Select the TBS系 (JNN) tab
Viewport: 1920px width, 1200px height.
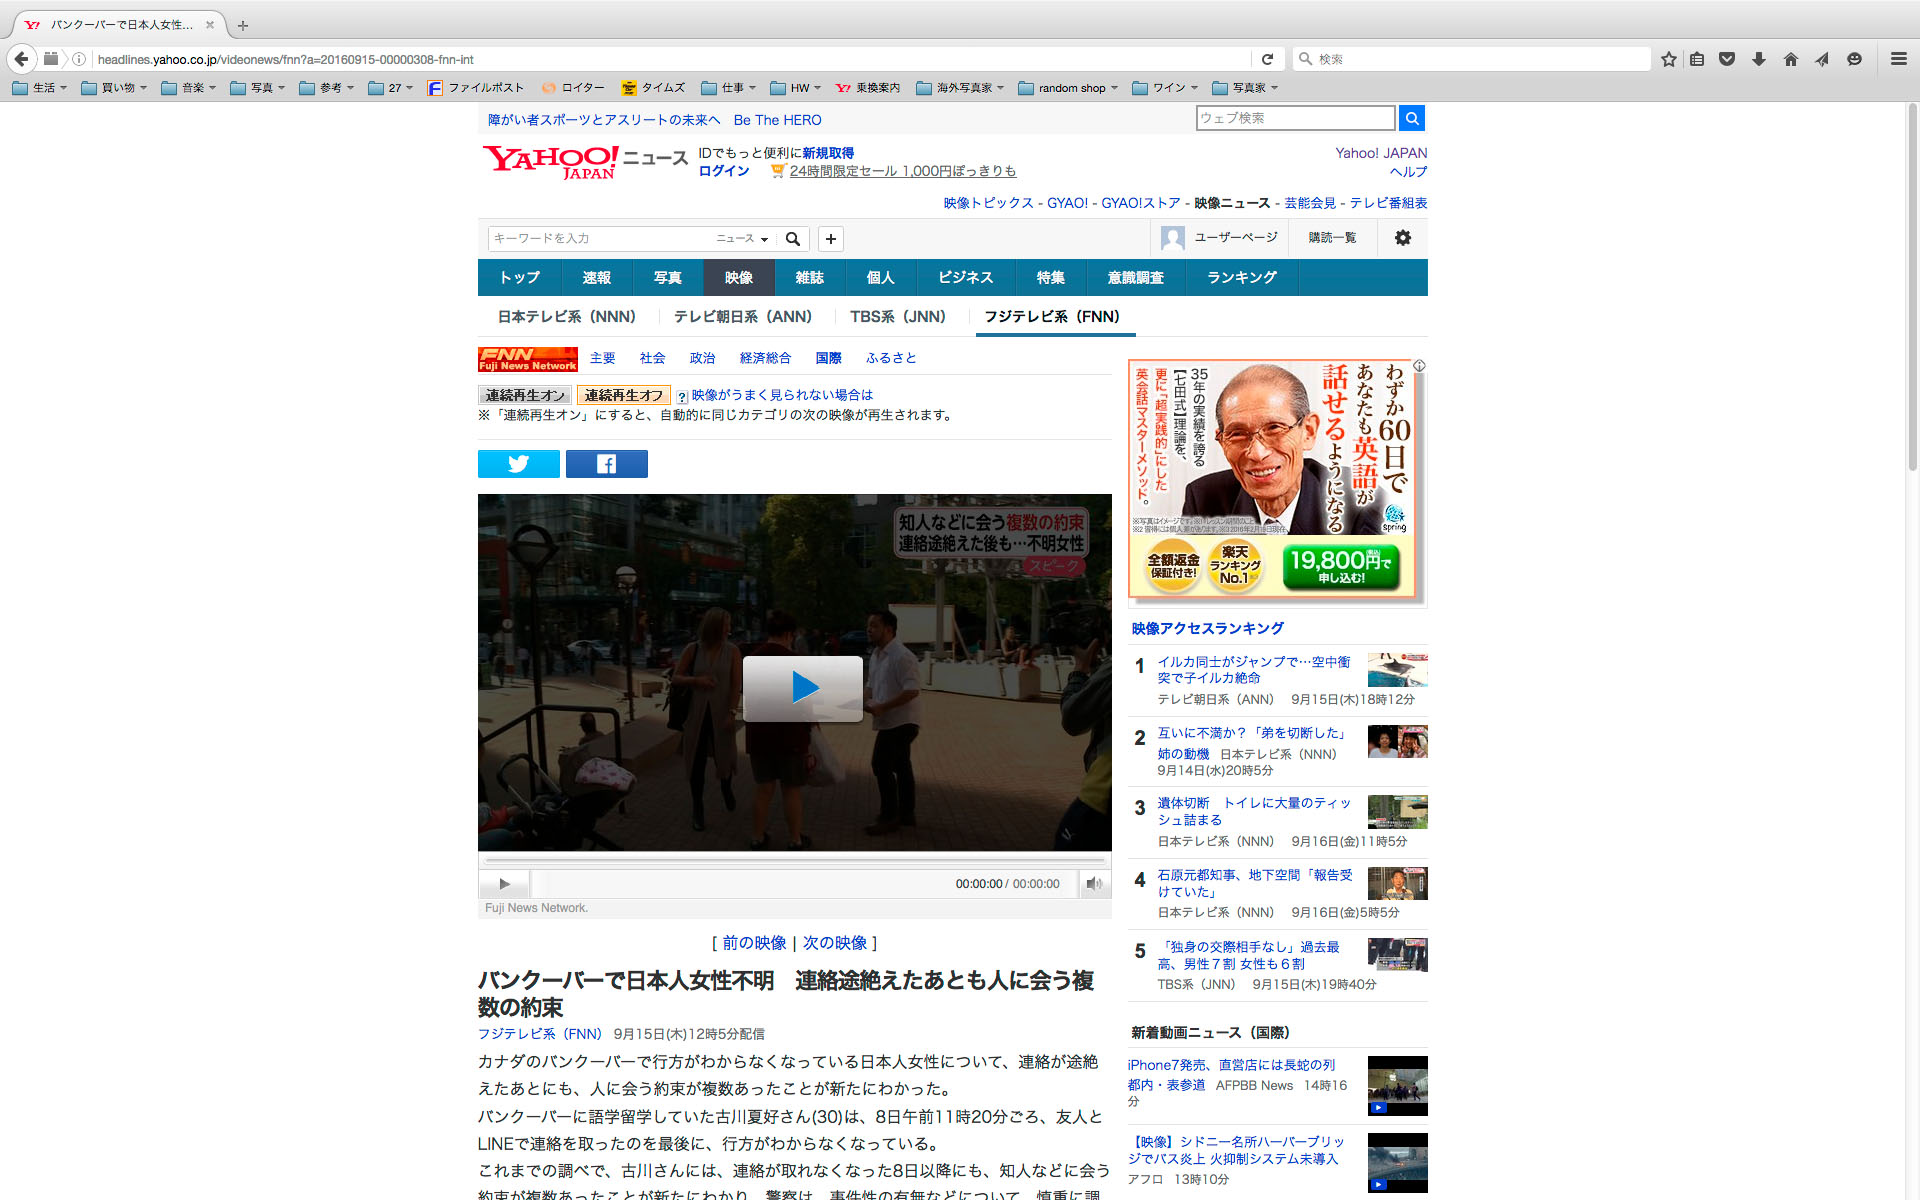(x=897, y=317)
